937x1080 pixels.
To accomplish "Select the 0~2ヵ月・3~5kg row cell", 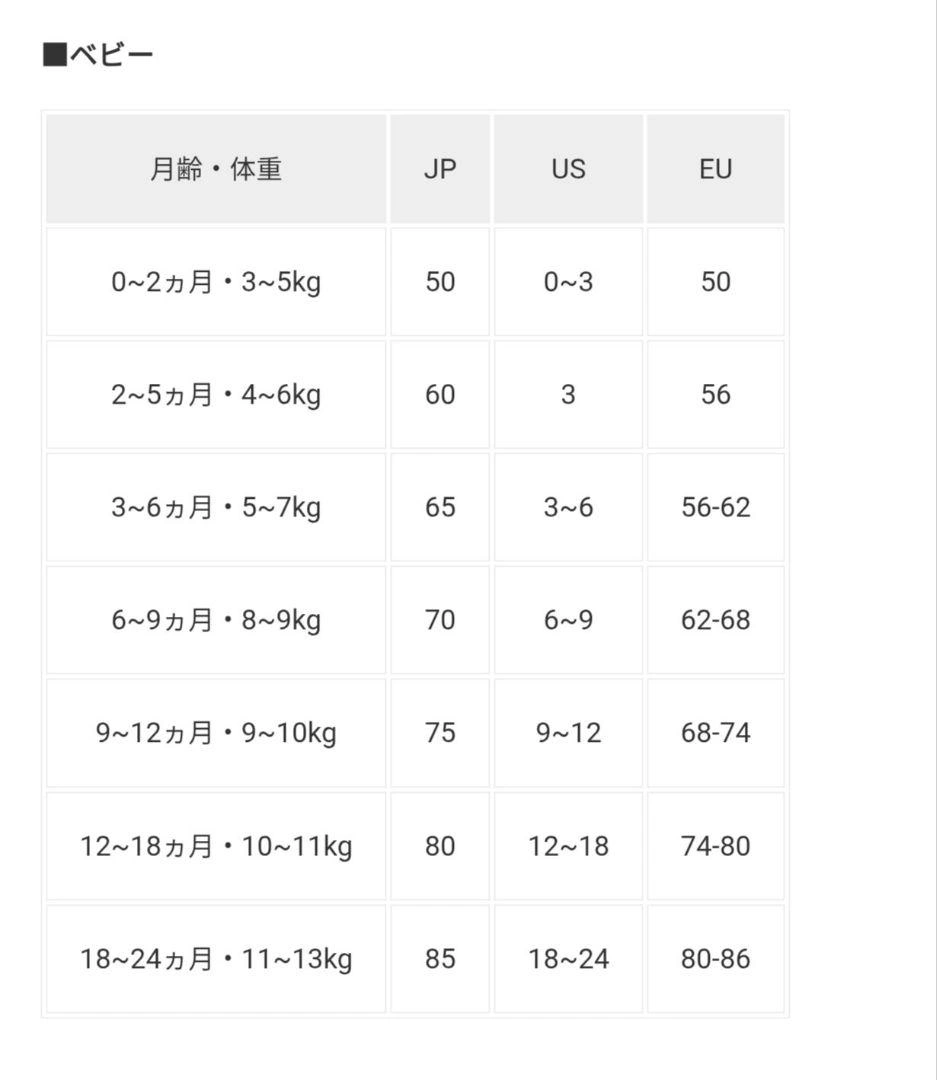I will (x=216, y=282).
